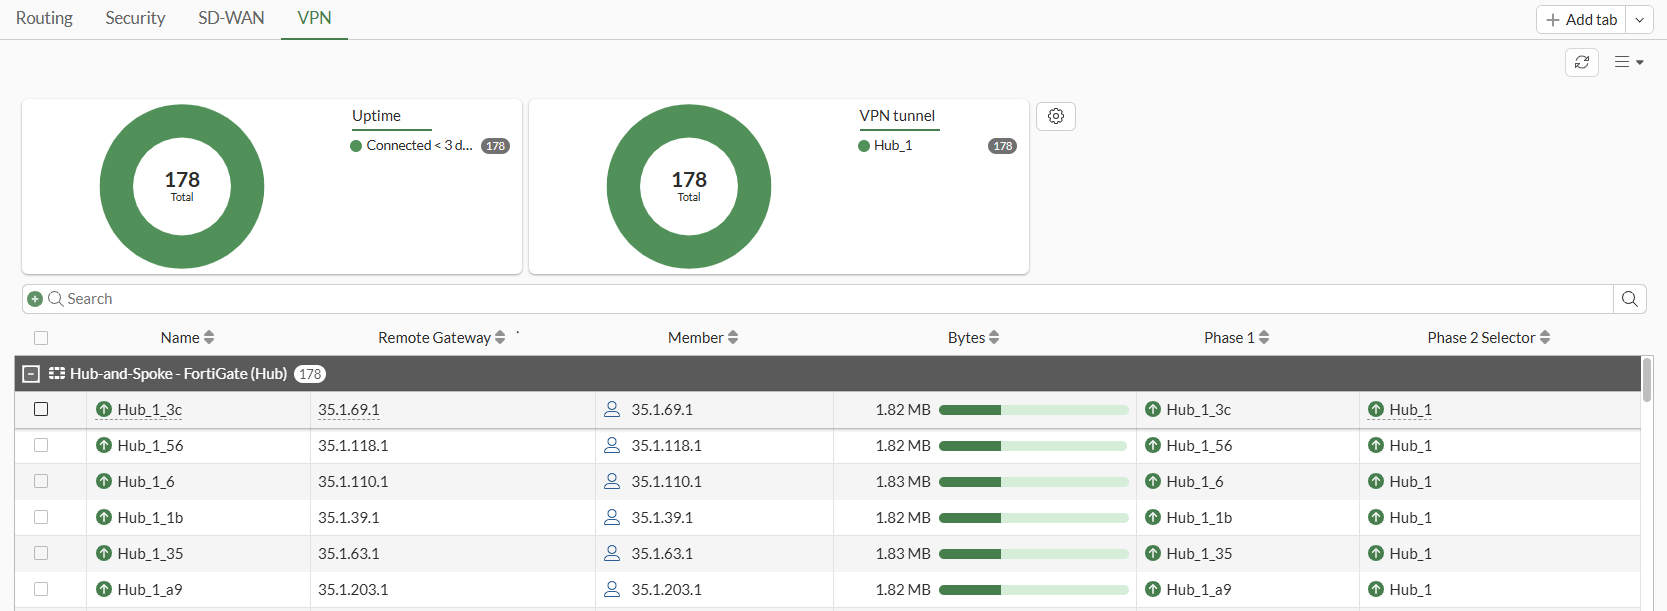Tick the checkbox for Hub_1_6 row

click(41, 481)
